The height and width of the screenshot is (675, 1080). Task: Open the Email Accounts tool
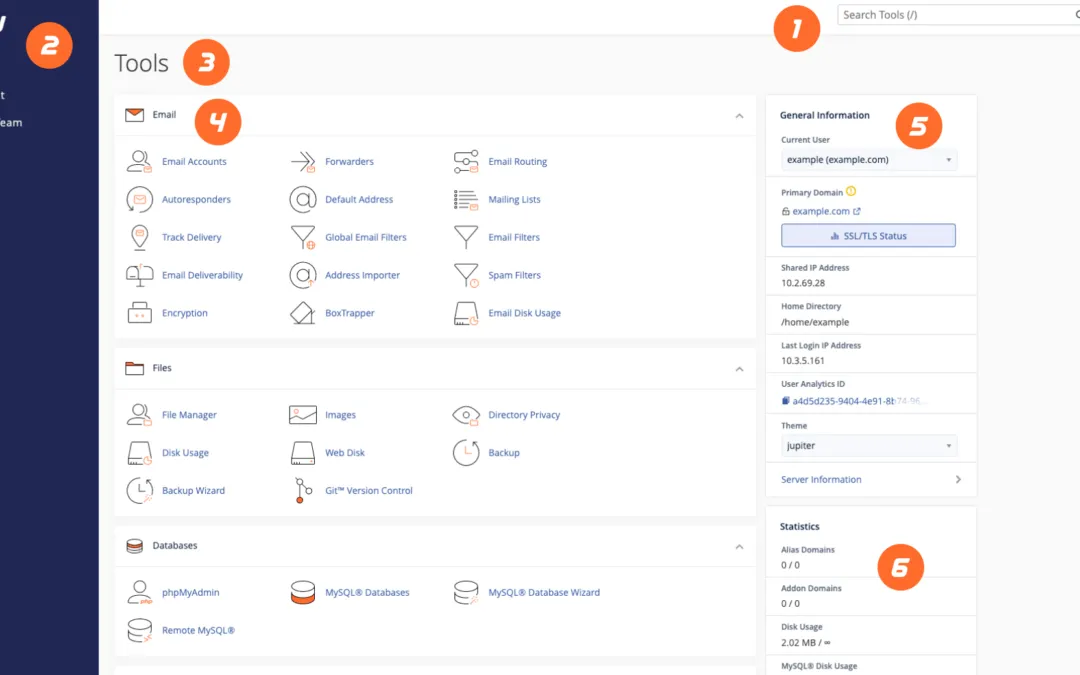coord(193,161)
